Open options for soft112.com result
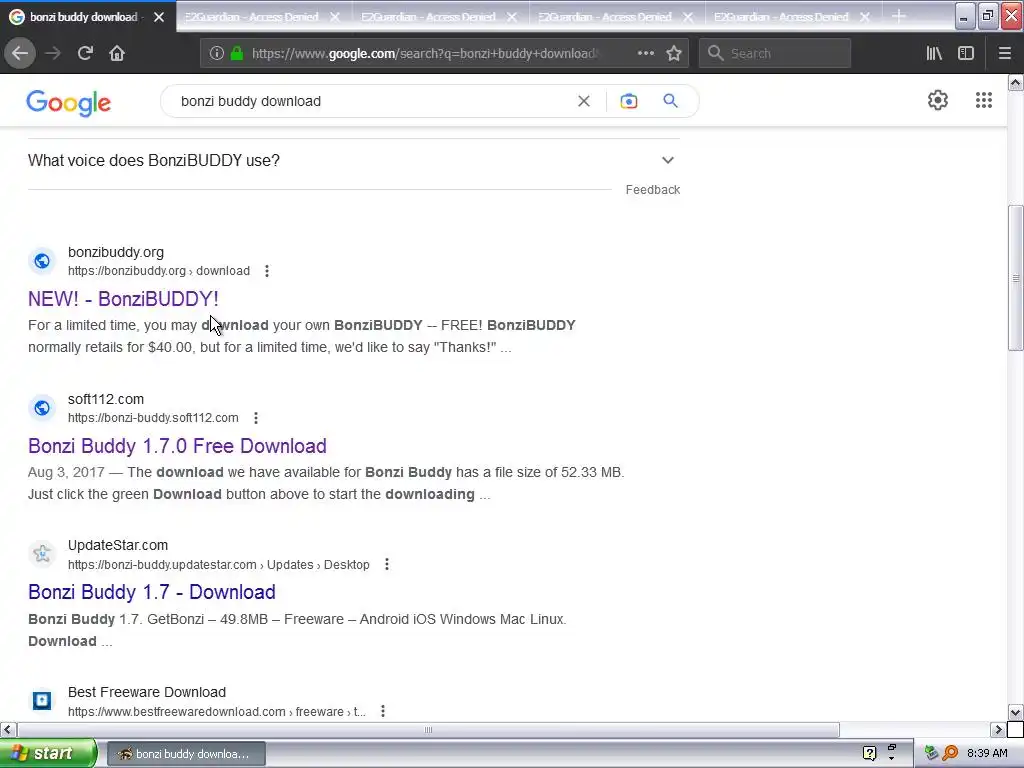 click(256, 418)
